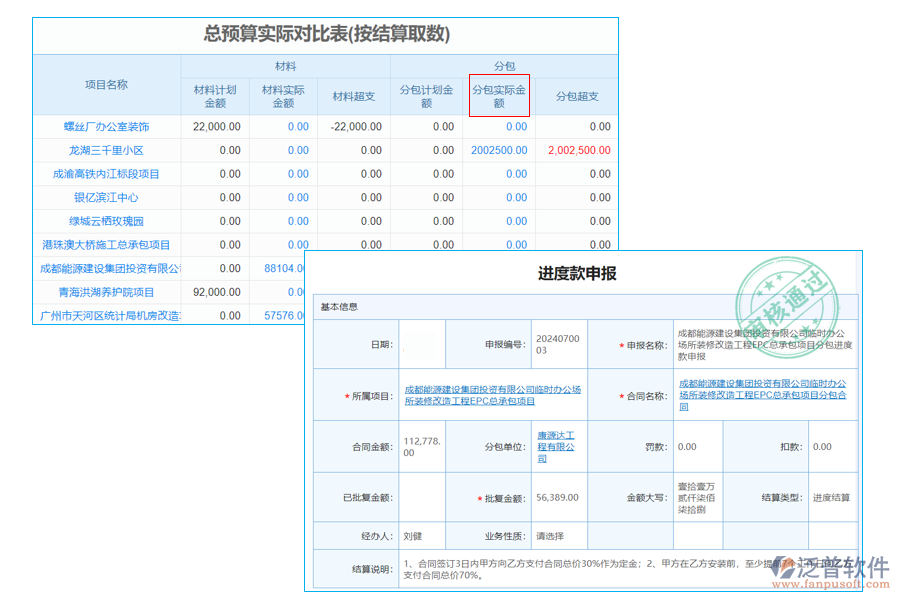Open the 所属项目 project link
The image size is (900, 600).
click(x=490, y=393)
